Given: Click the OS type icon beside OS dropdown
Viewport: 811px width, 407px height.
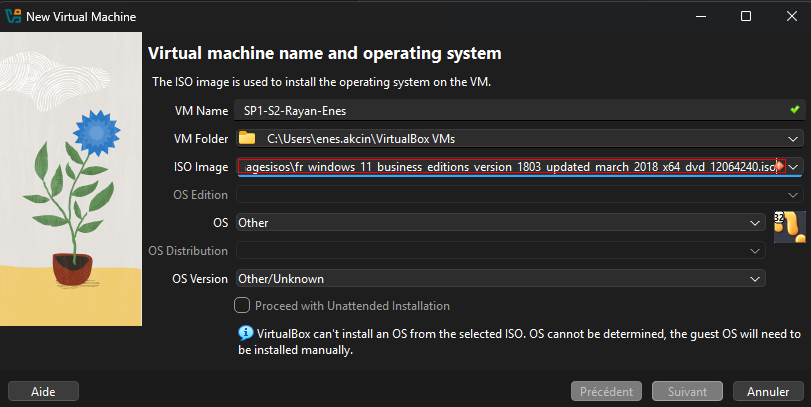Looking at the screenshot, I should tap(789, 226).
